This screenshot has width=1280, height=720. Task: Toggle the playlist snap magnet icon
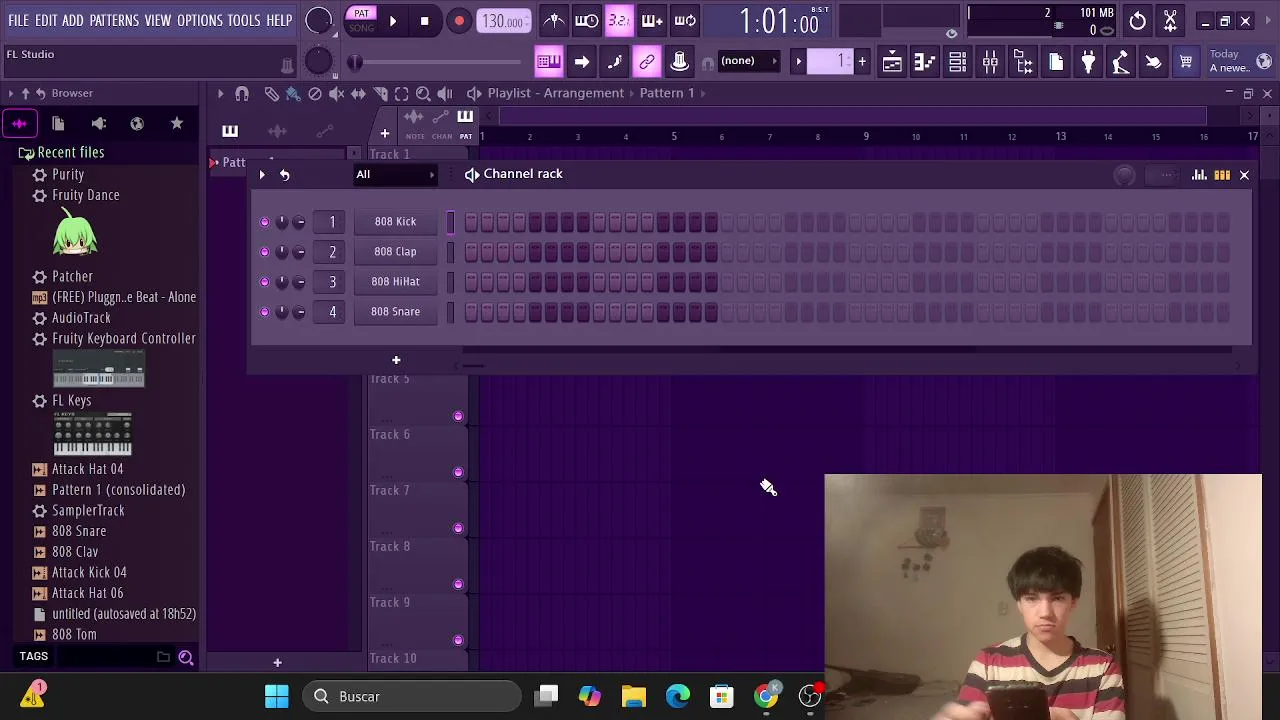[242, 93]
